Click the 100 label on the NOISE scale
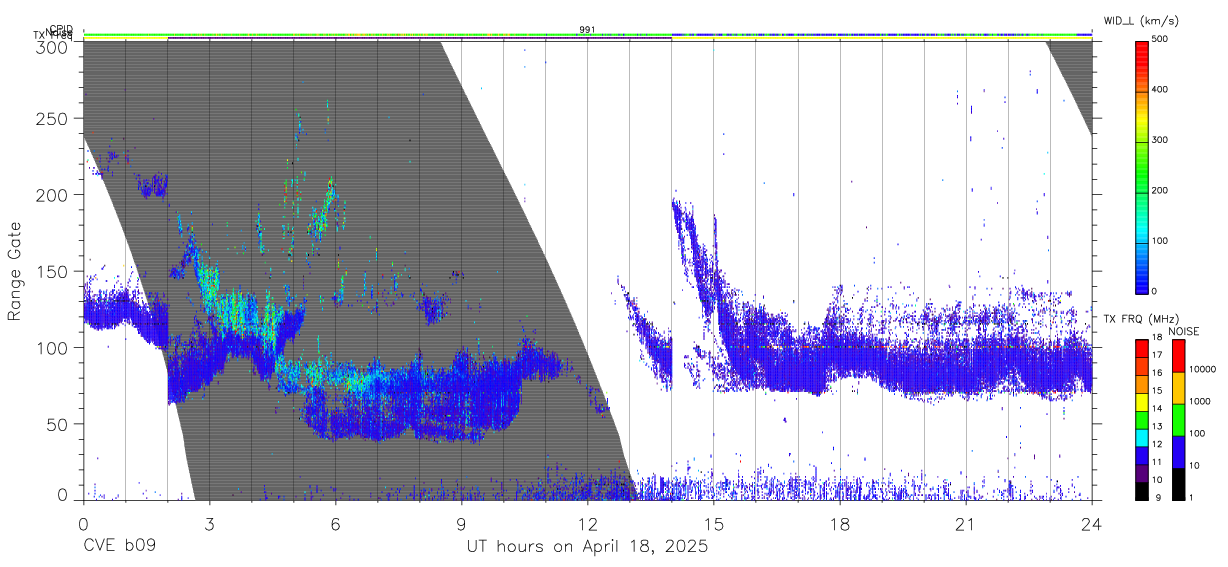The image size is (1228, 567). pos(1198,433)
